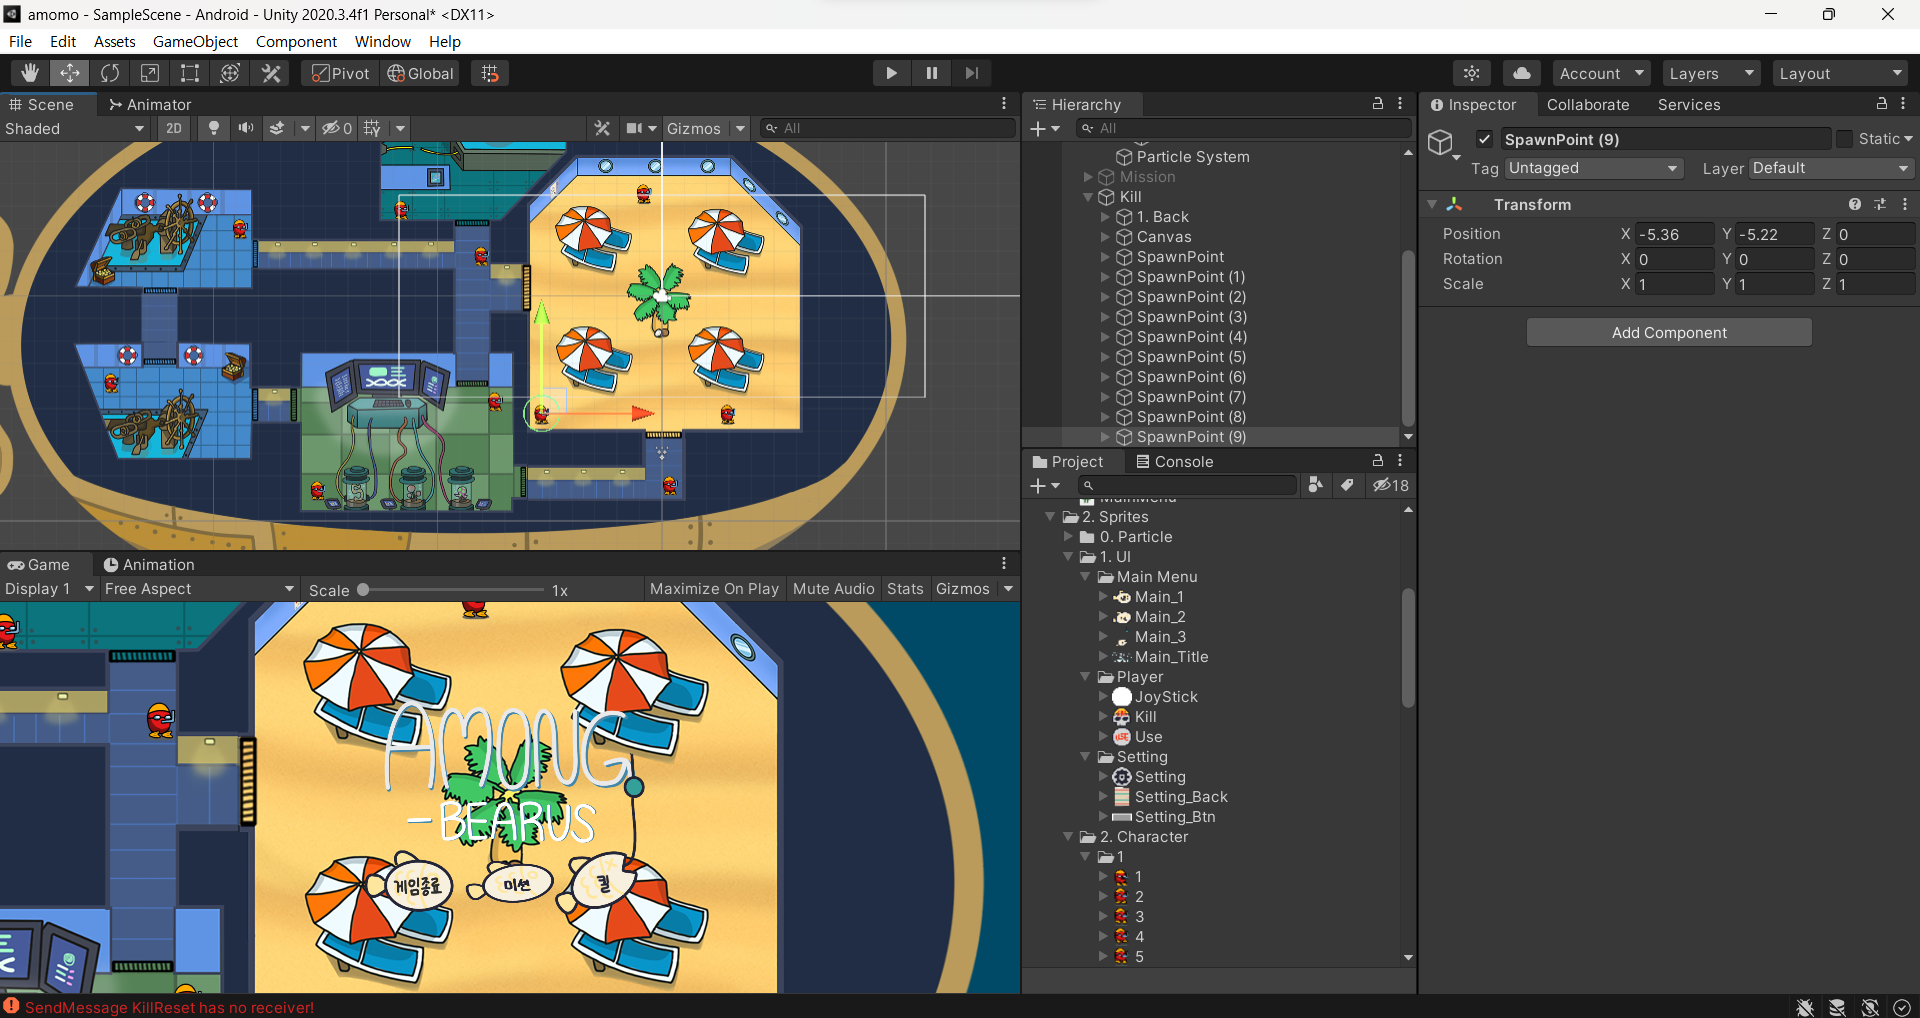
Task: Toggle Global handle rotation
Action: point(421,73)
